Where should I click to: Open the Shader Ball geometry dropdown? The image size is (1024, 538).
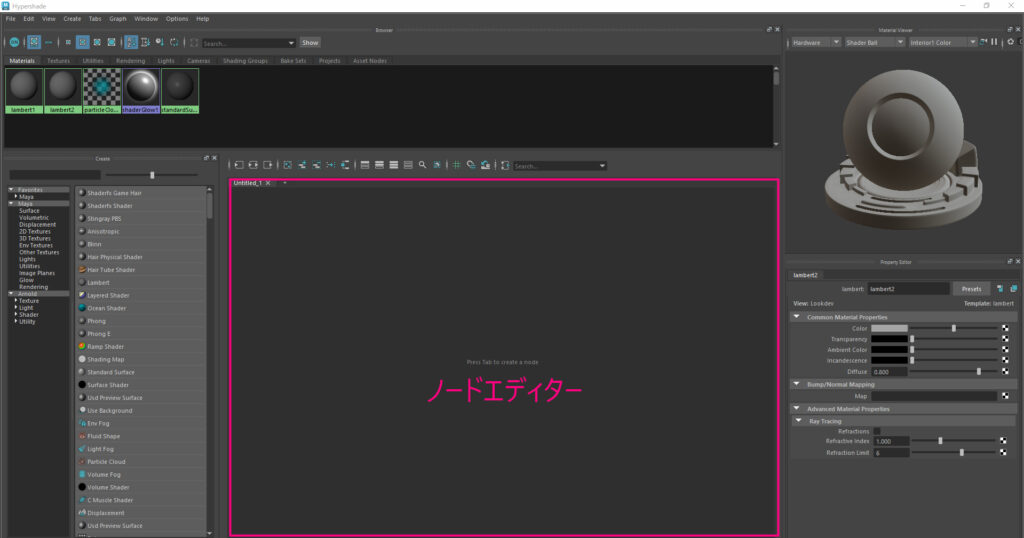pyautogui.click(x=874, y=42)
